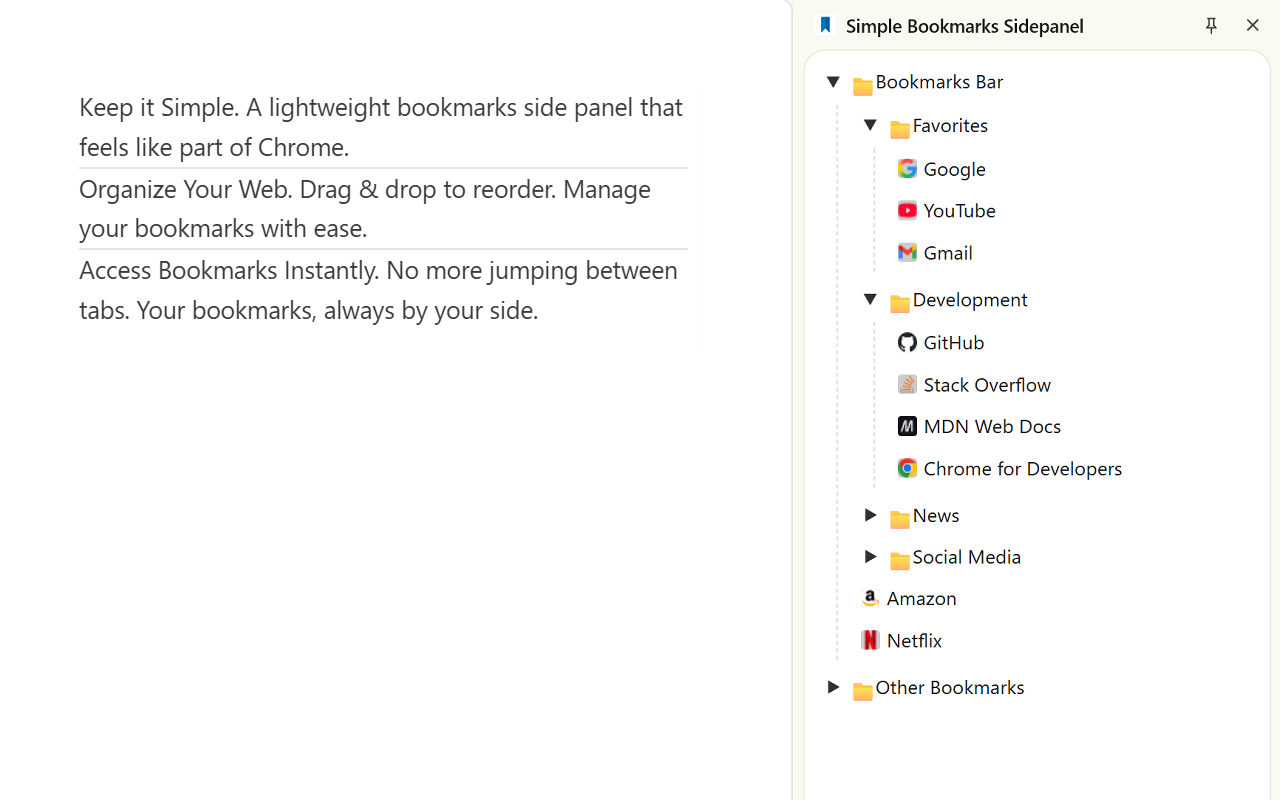The image size is (1280, 800).
Task: Expand the News folder arrow
Action: tap(870, 515)
